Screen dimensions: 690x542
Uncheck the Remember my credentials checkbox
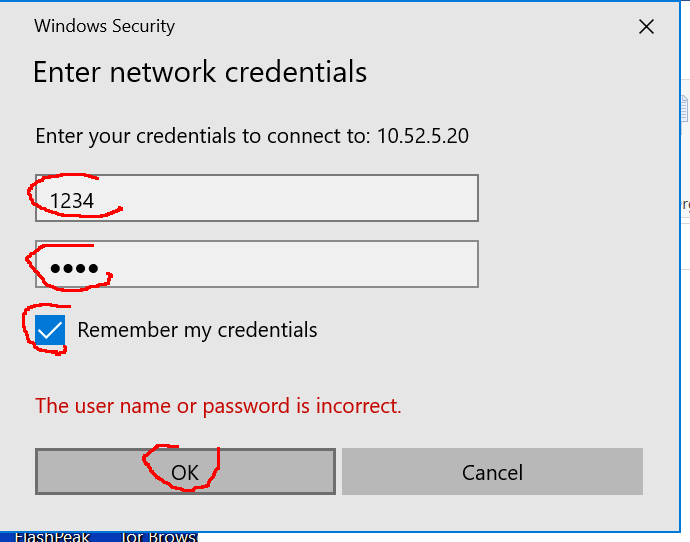point(50,330)
